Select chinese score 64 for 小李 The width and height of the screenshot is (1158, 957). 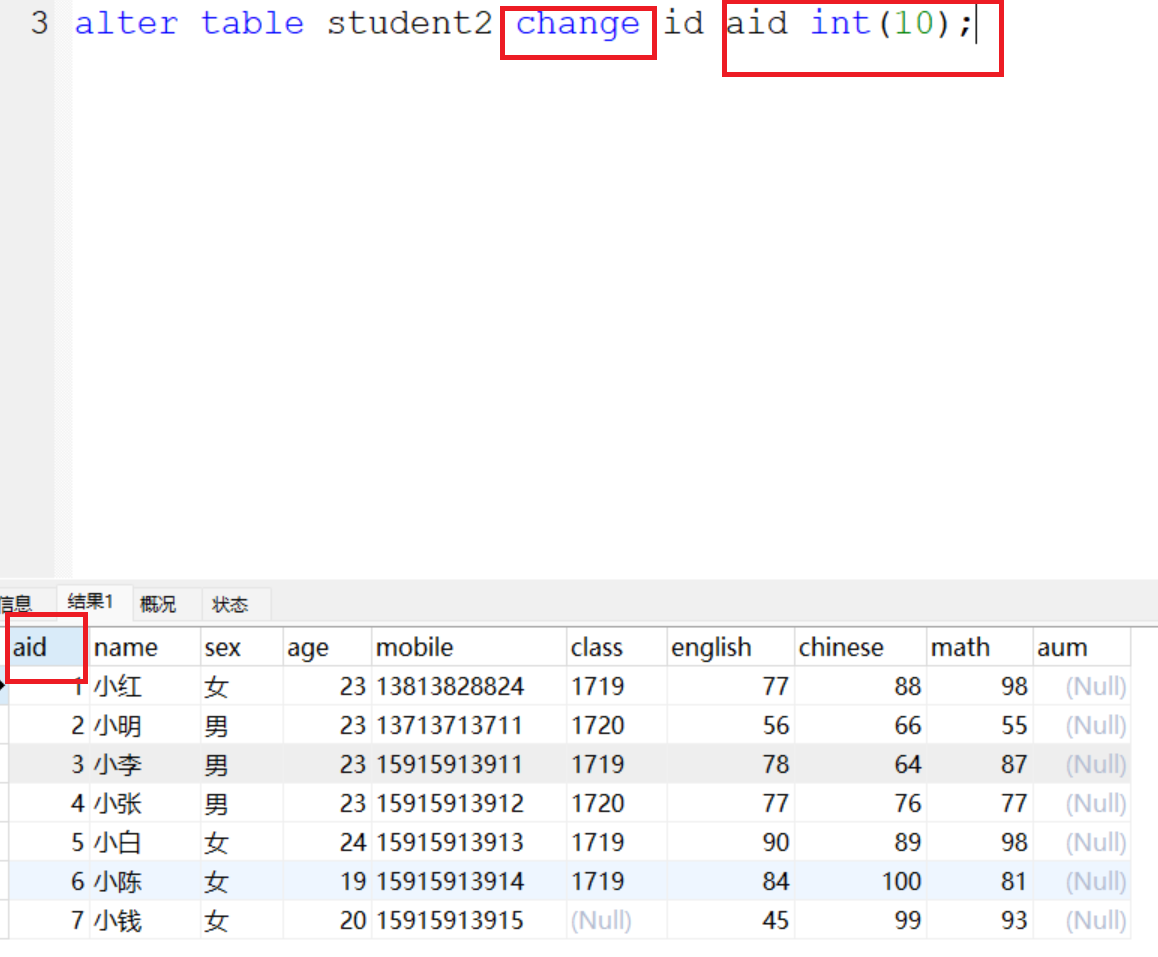(860, 764)
